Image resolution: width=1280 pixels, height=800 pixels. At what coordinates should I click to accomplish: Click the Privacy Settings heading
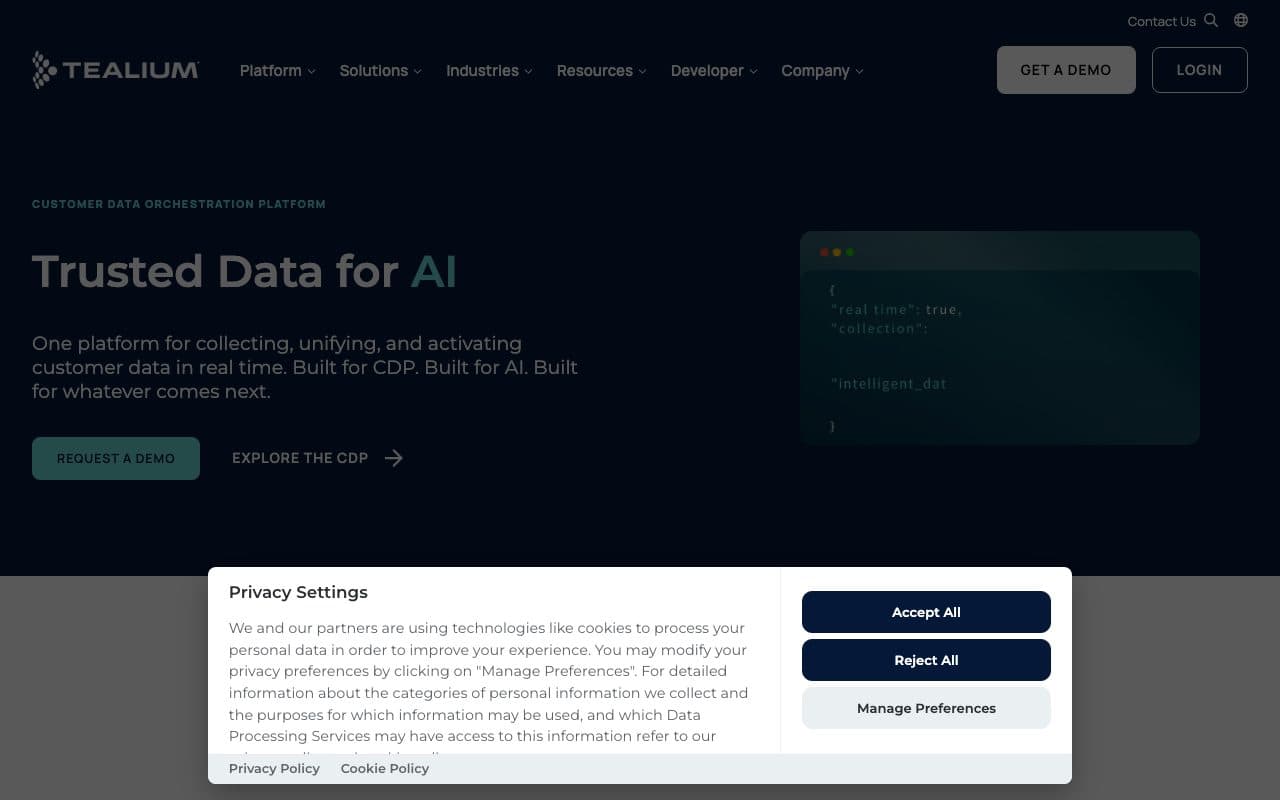click(x=298, y=592)
